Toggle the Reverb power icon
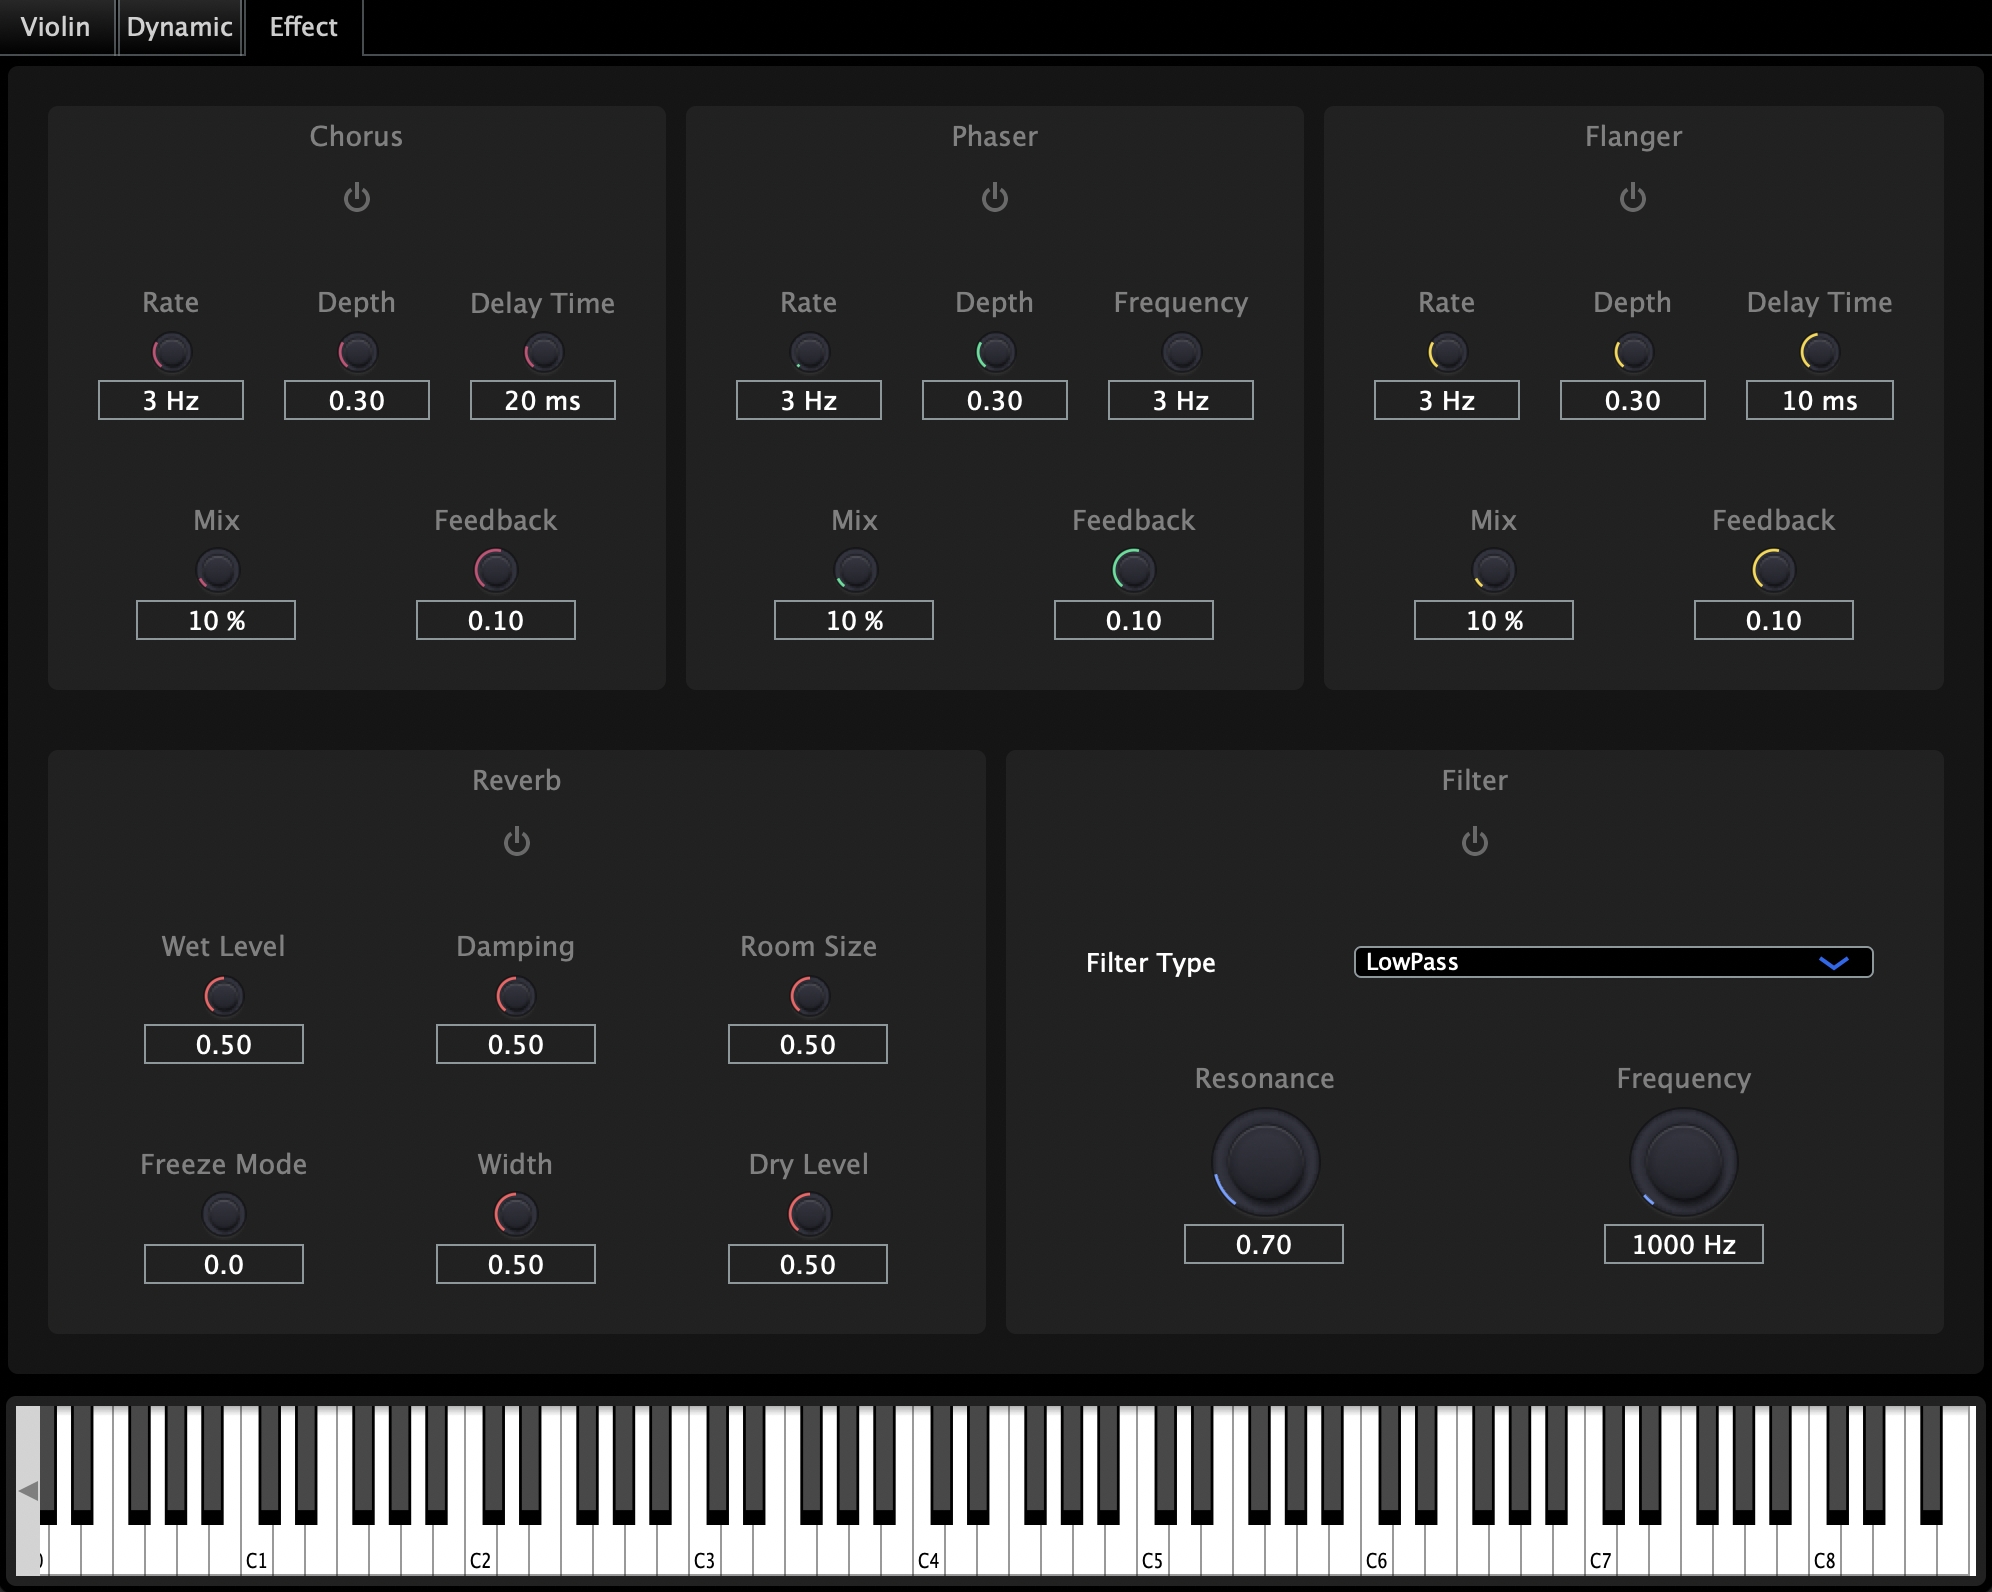This screenshot has height=1592, width=1992. click(x=516, y=841)
